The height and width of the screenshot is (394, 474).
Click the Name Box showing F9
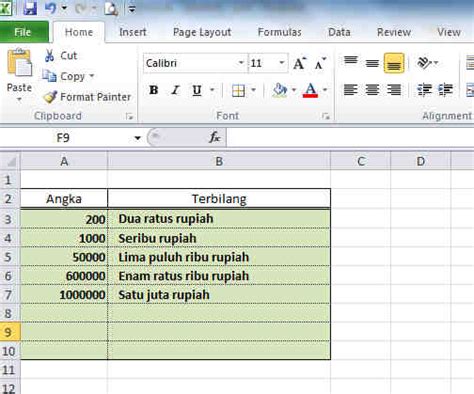(63, 138)
